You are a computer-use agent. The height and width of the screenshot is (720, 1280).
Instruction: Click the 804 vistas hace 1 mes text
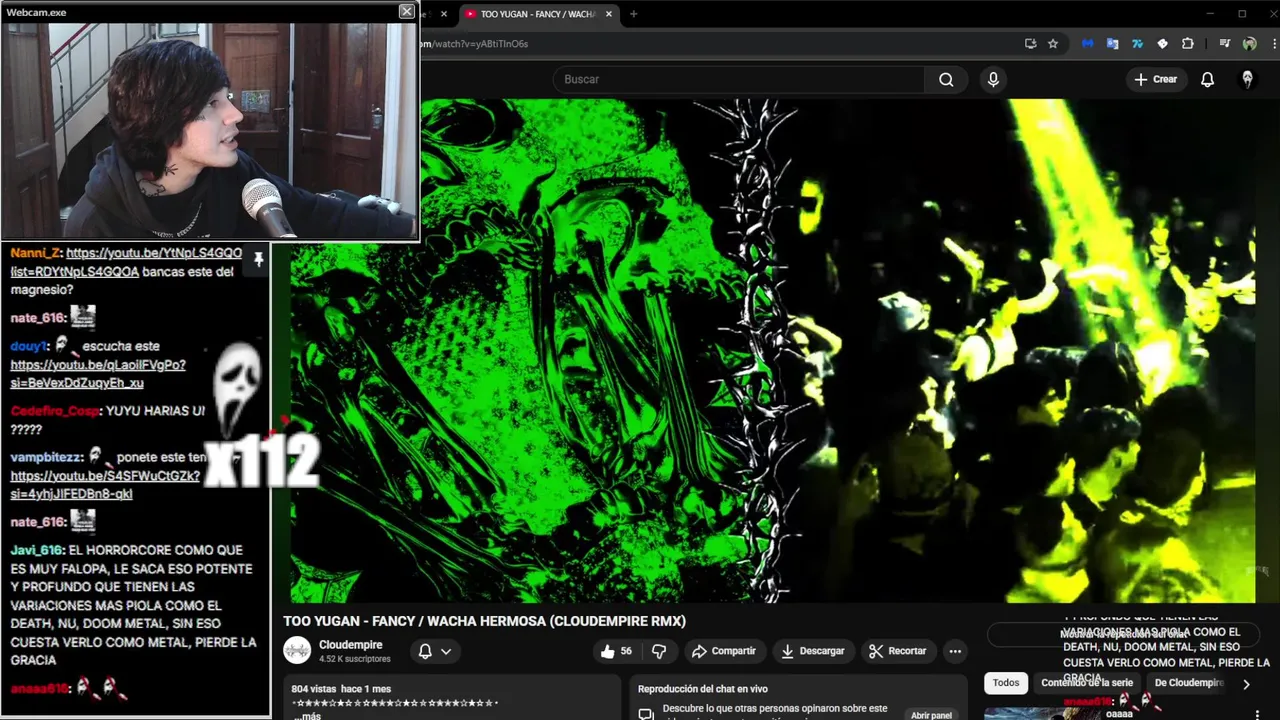coord(341,689)
